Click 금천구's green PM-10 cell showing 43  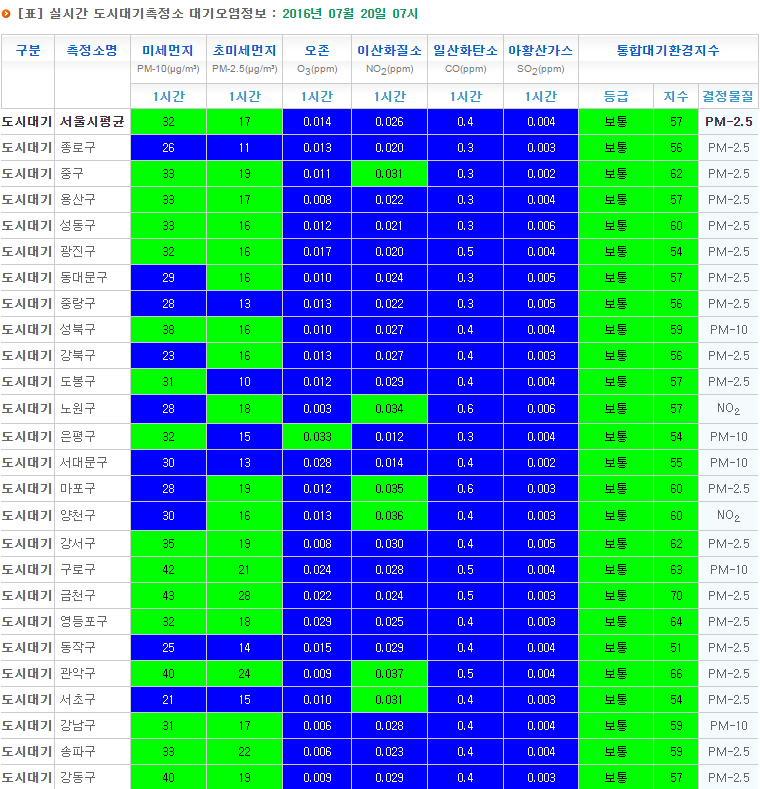click(168, 595)
